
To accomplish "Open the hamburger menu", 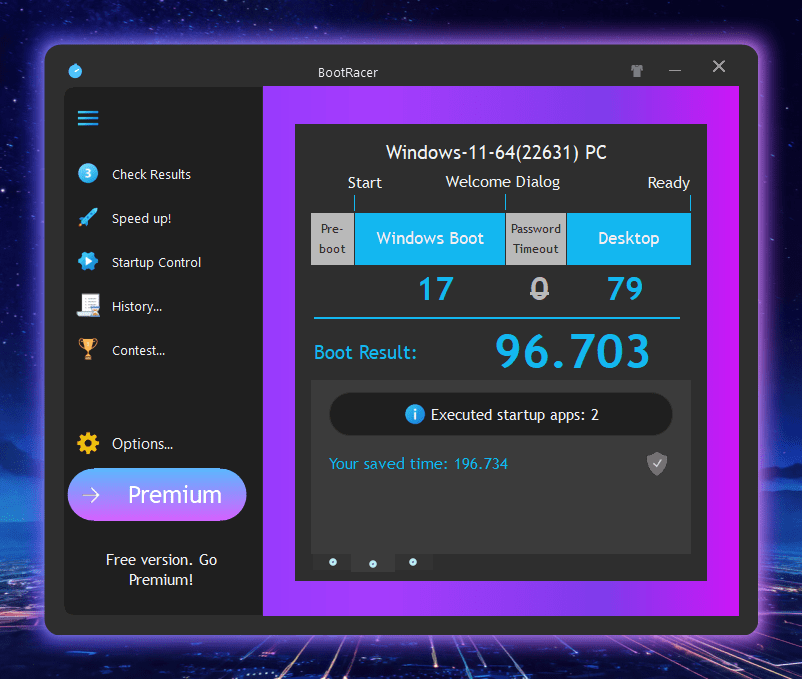I will click(x=88, y=118).
